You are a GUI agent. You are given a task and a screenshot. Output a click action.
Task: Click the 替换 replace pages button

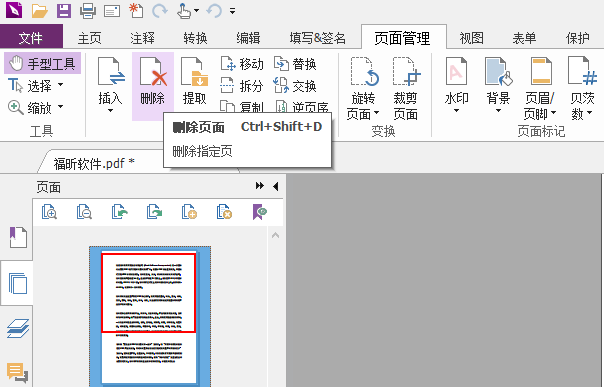point(295,64)
